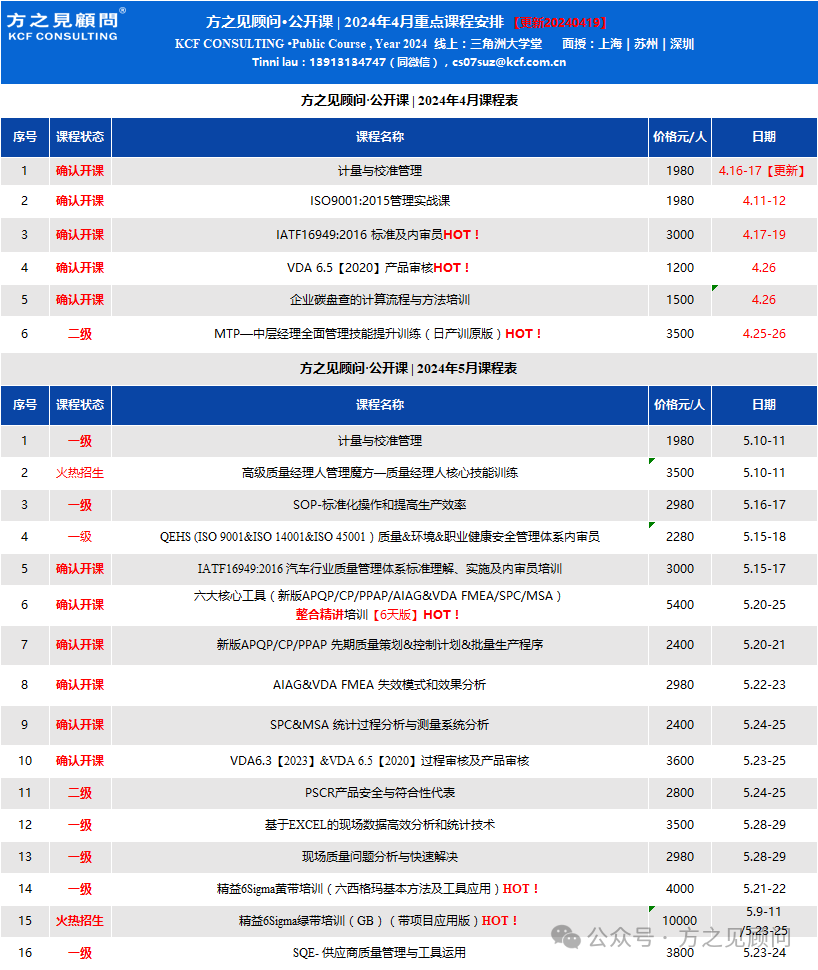The image size is (818, 970).
Task: Click 二级 status in the MTP row
Action: click(x=80, y=334)
